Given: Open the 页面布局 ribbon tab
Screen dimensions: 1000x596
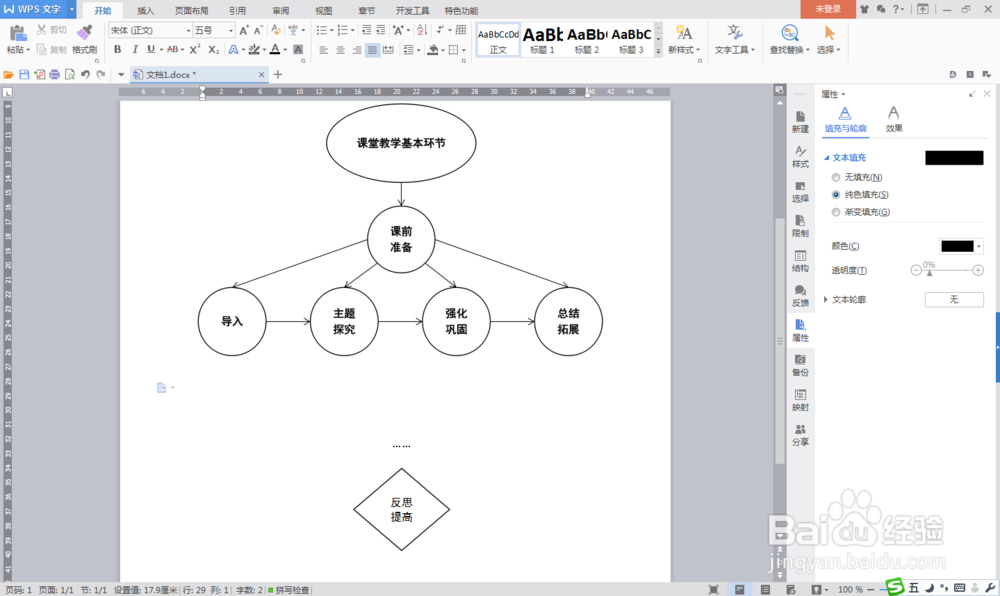Looking at the screenshot, I should [x=191, y=11].
